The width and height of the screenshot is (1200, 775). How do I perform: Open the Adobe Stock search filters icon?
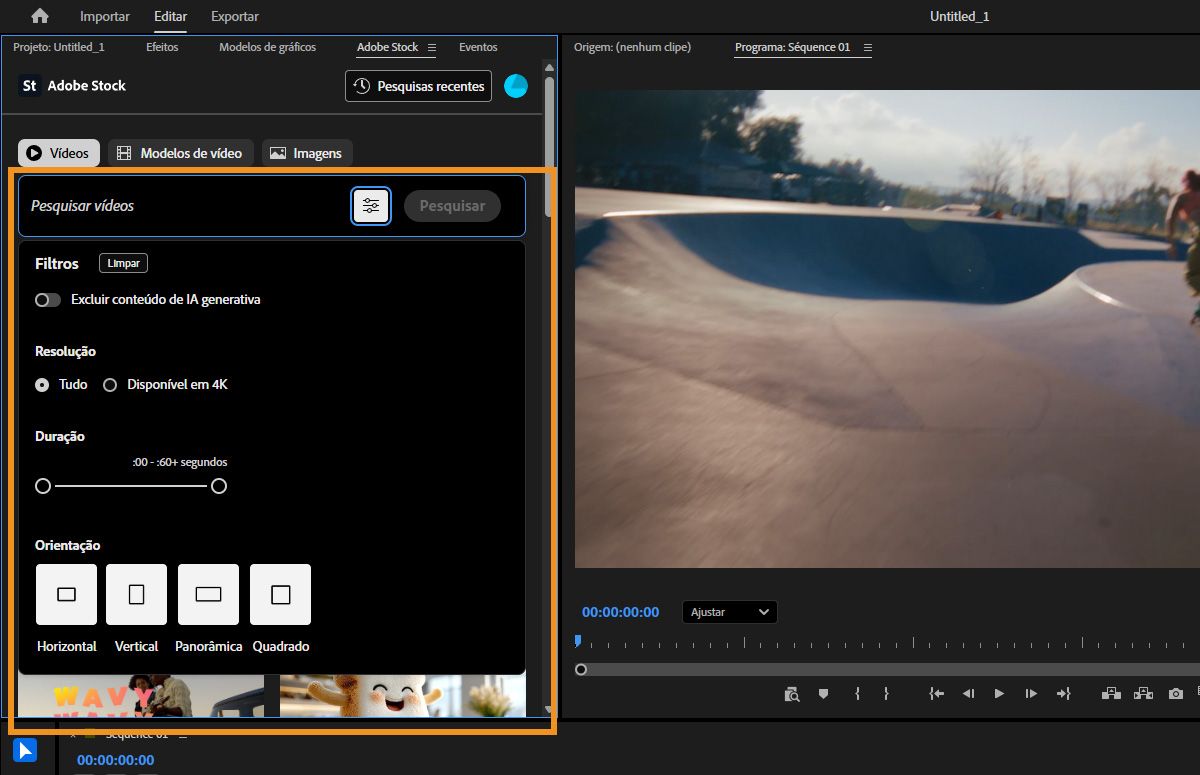coord(371,205)
